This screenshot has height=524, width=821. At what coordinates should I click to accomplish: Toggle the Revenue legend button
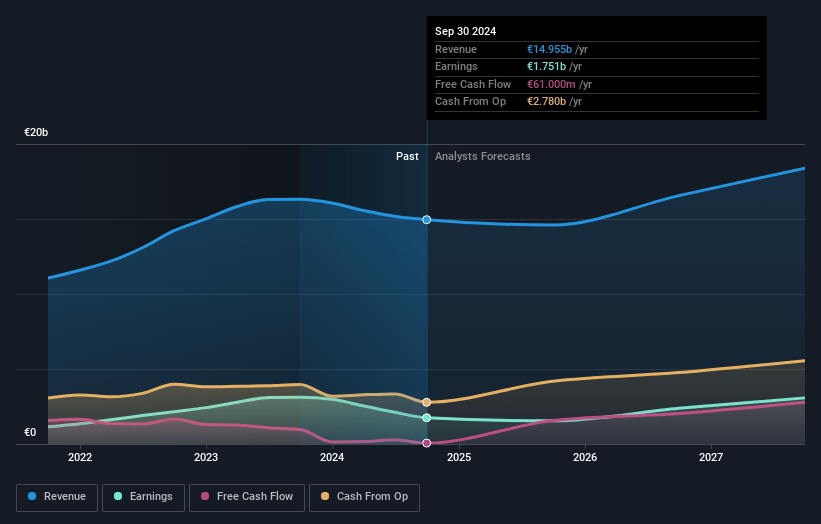coord(57,497)
